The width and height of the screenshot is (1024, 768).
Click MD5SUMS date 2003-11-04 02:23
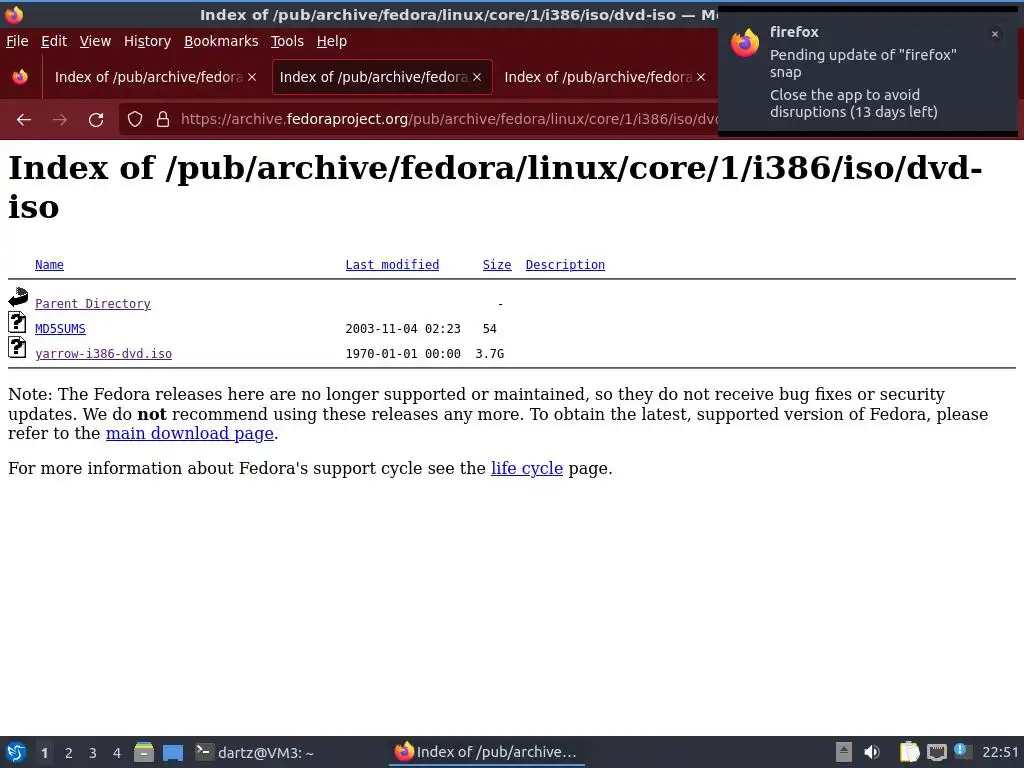click(x=403, y=328)
